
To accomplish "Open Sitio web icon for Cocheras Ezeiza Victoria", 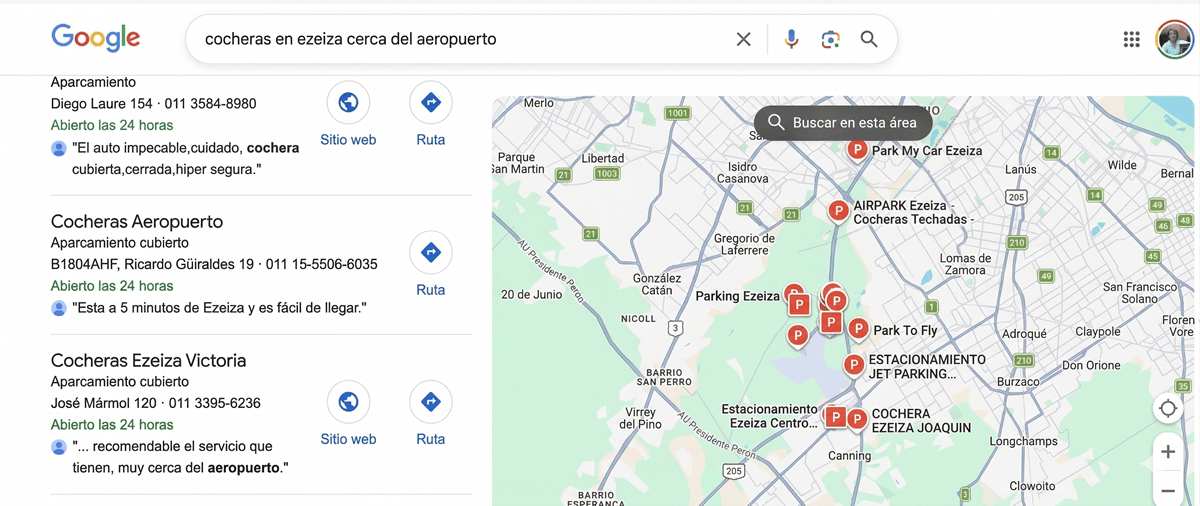I will 348,401.
